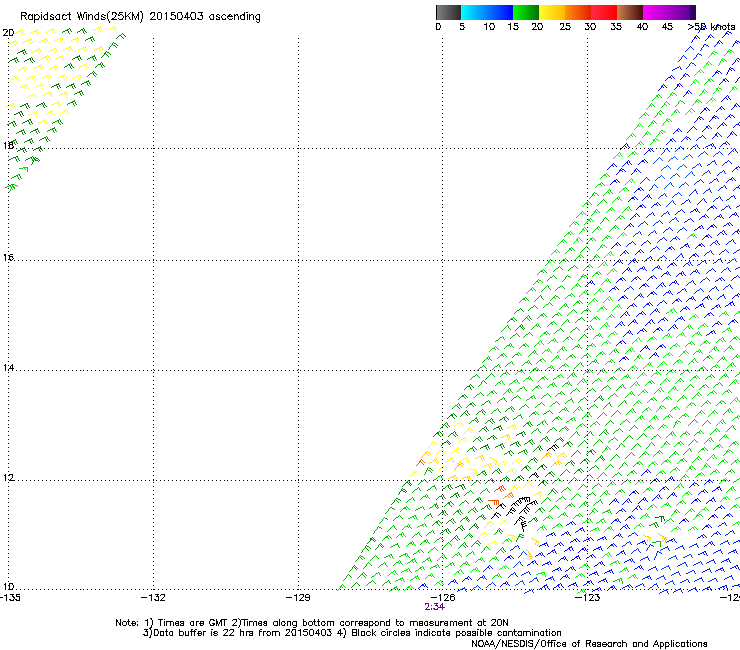Click the '25' label under the color bar
The image size is (740, 650).
click(565, 27)
